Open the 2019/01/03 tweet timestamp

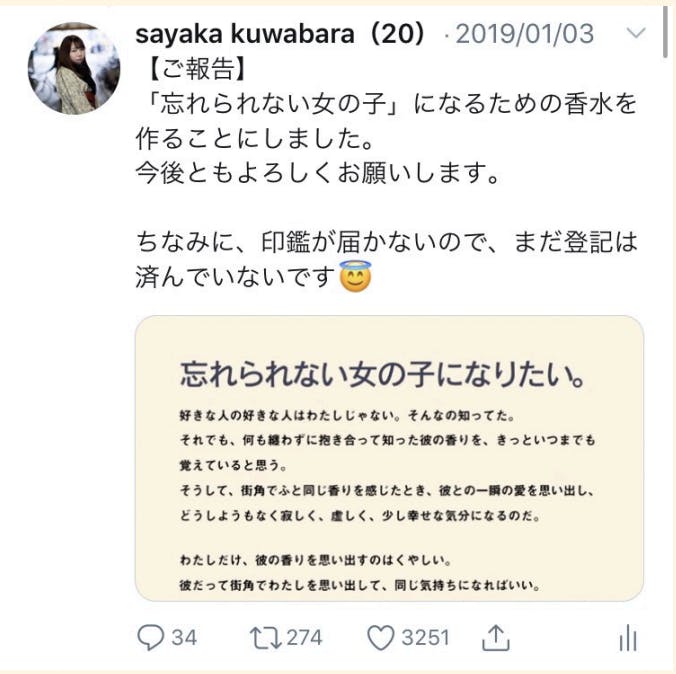525,34
